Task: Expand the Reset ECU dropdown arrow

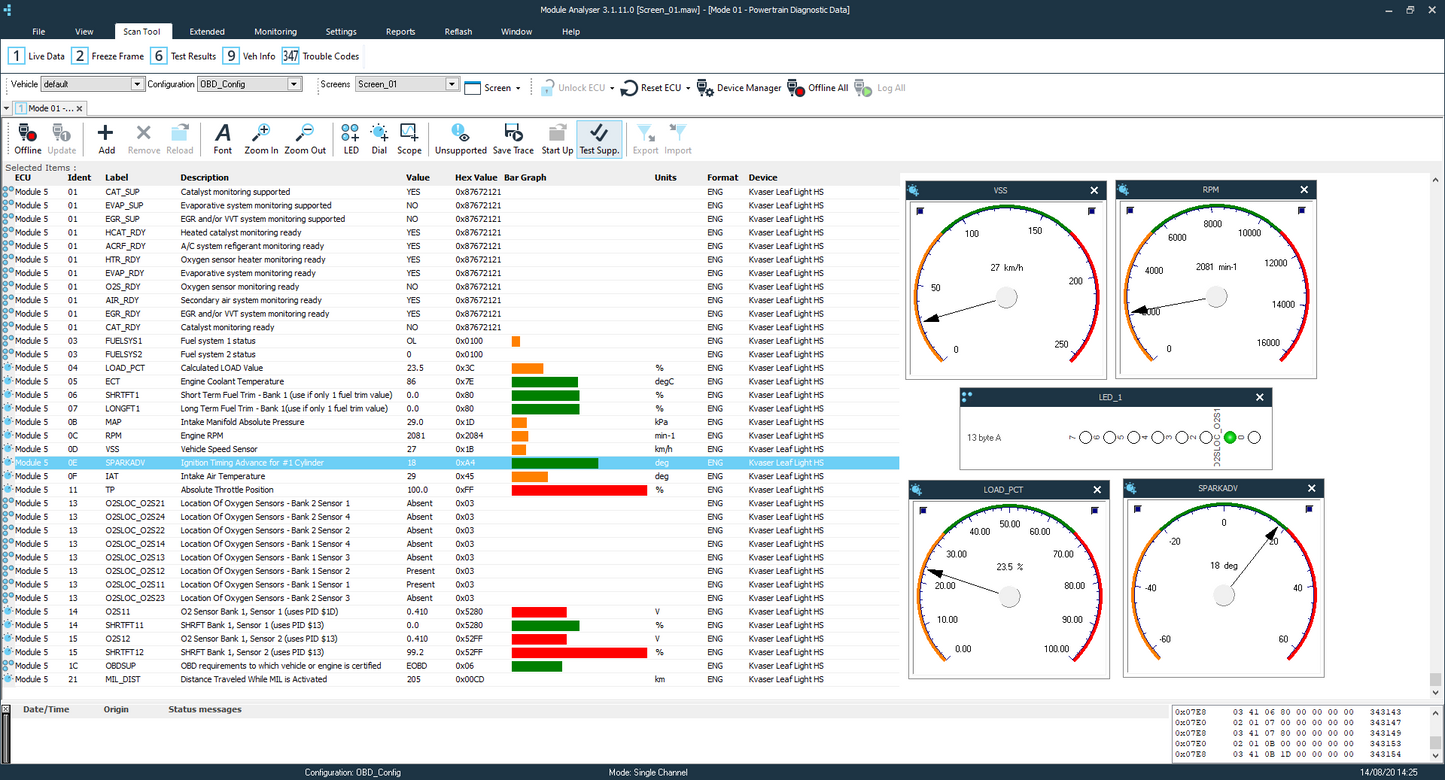Action: (x=689, y=88)
